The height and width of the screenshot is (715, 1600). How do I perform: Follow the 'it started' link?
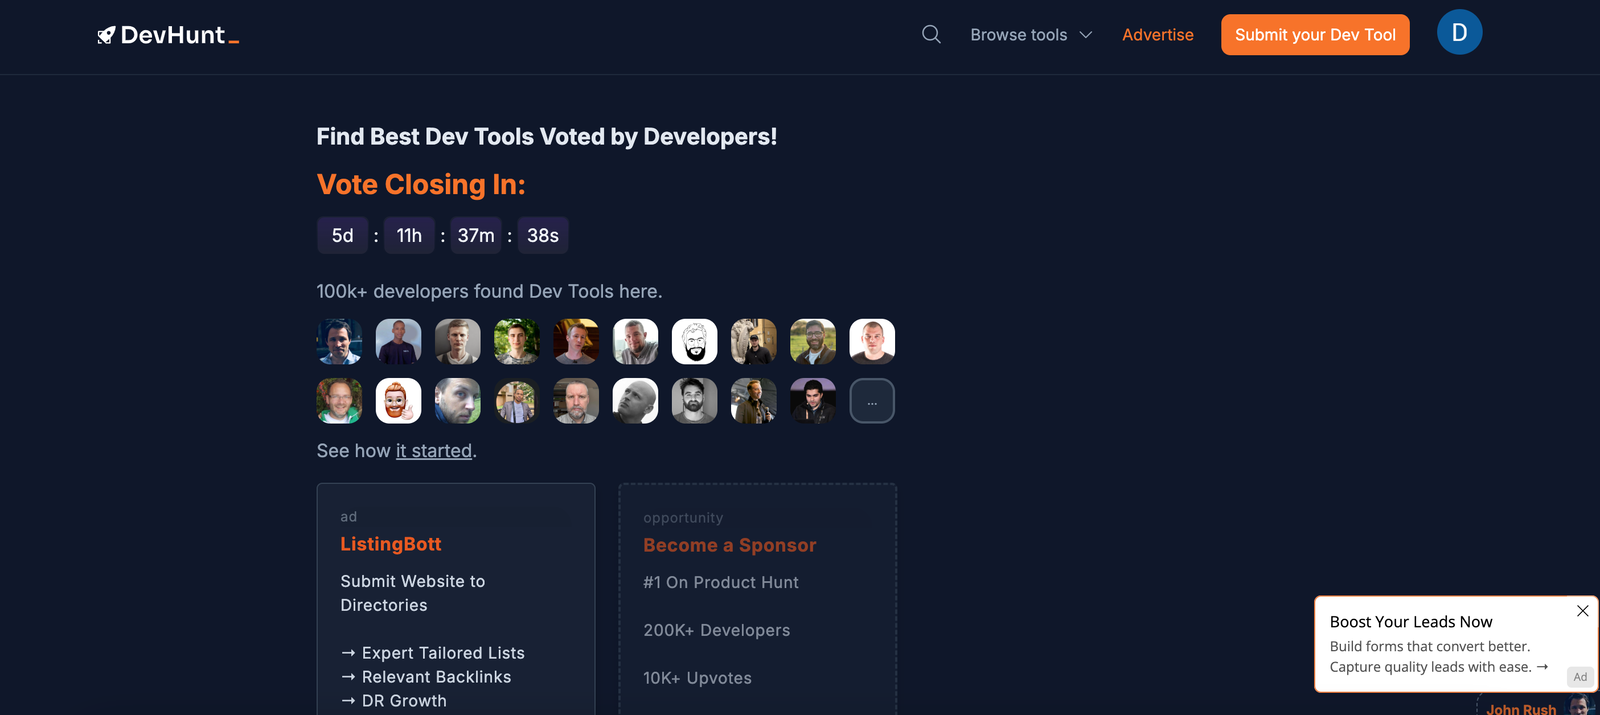pos(434,451)
